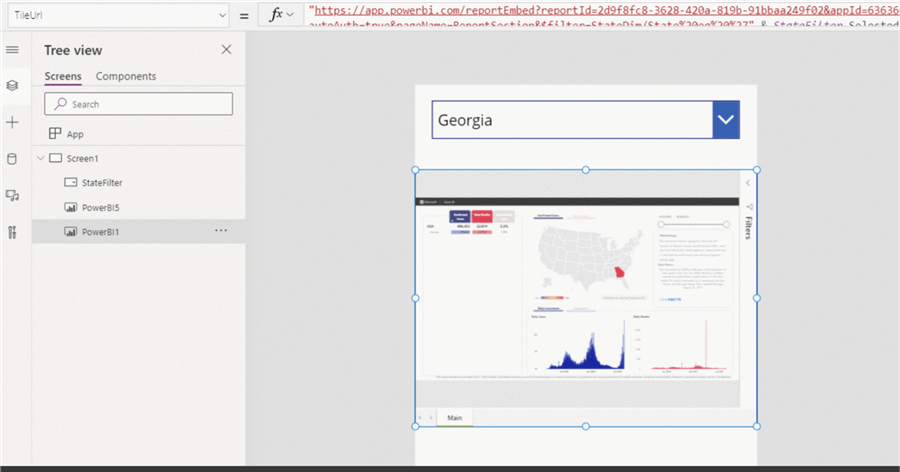The height and width of the screenshot is (472, 900).
Task: Switch to the Screens tab
Action: point(63,76)
